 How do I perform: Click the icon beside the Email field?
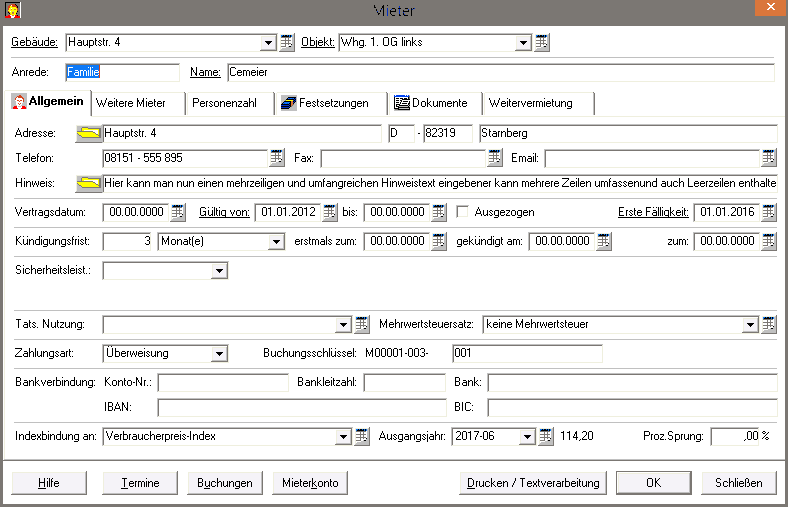(x=768, y=158)
